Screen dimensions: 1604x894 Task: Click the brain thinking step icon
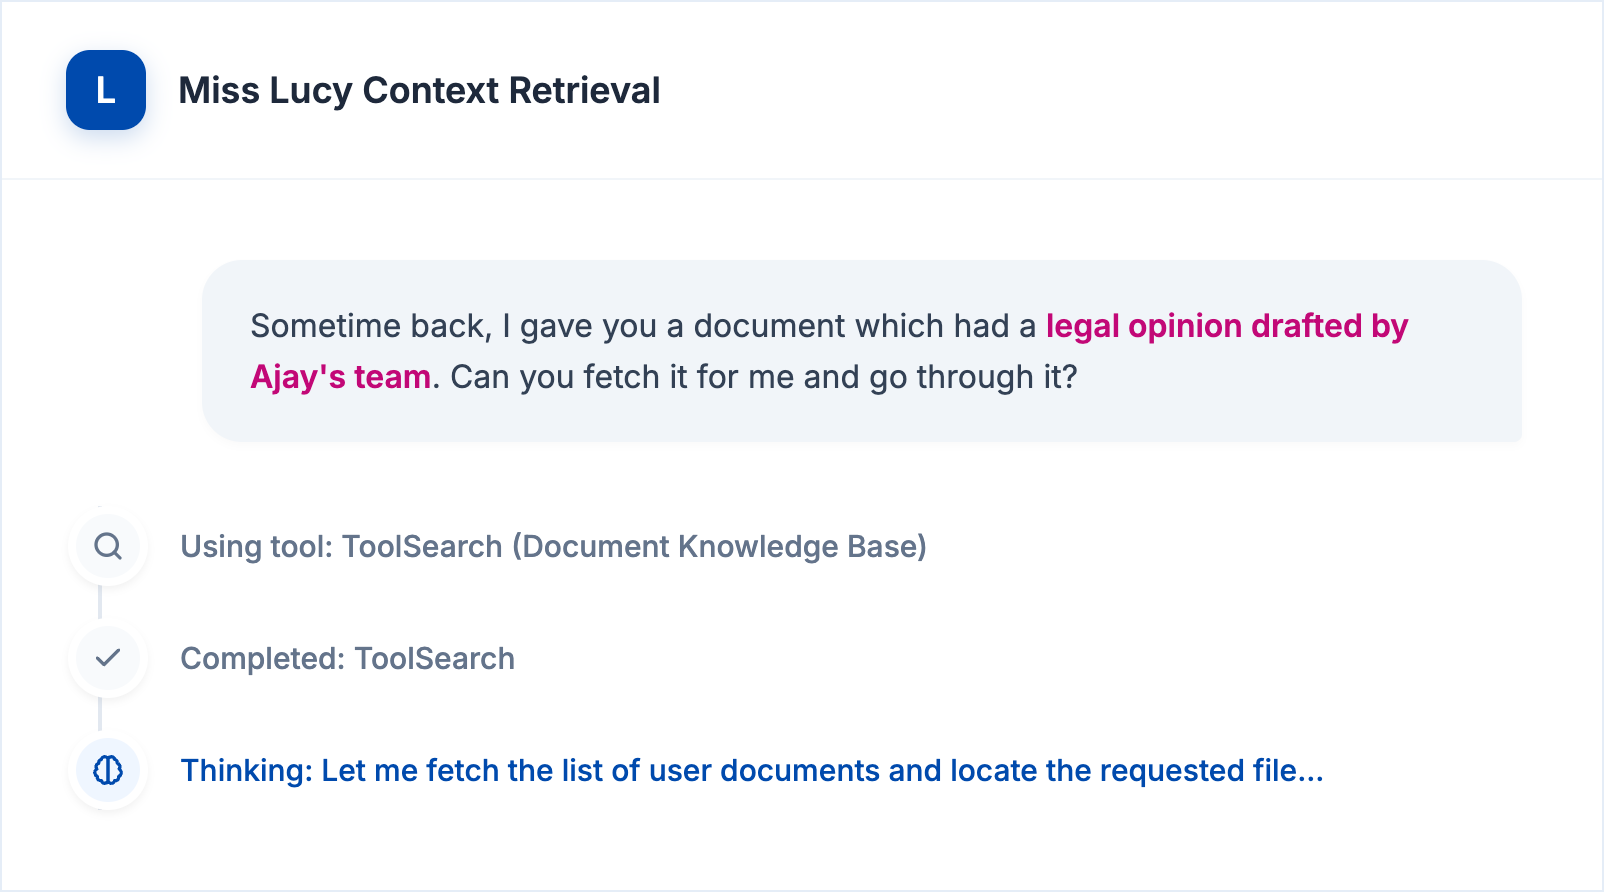tap(108, 770)
